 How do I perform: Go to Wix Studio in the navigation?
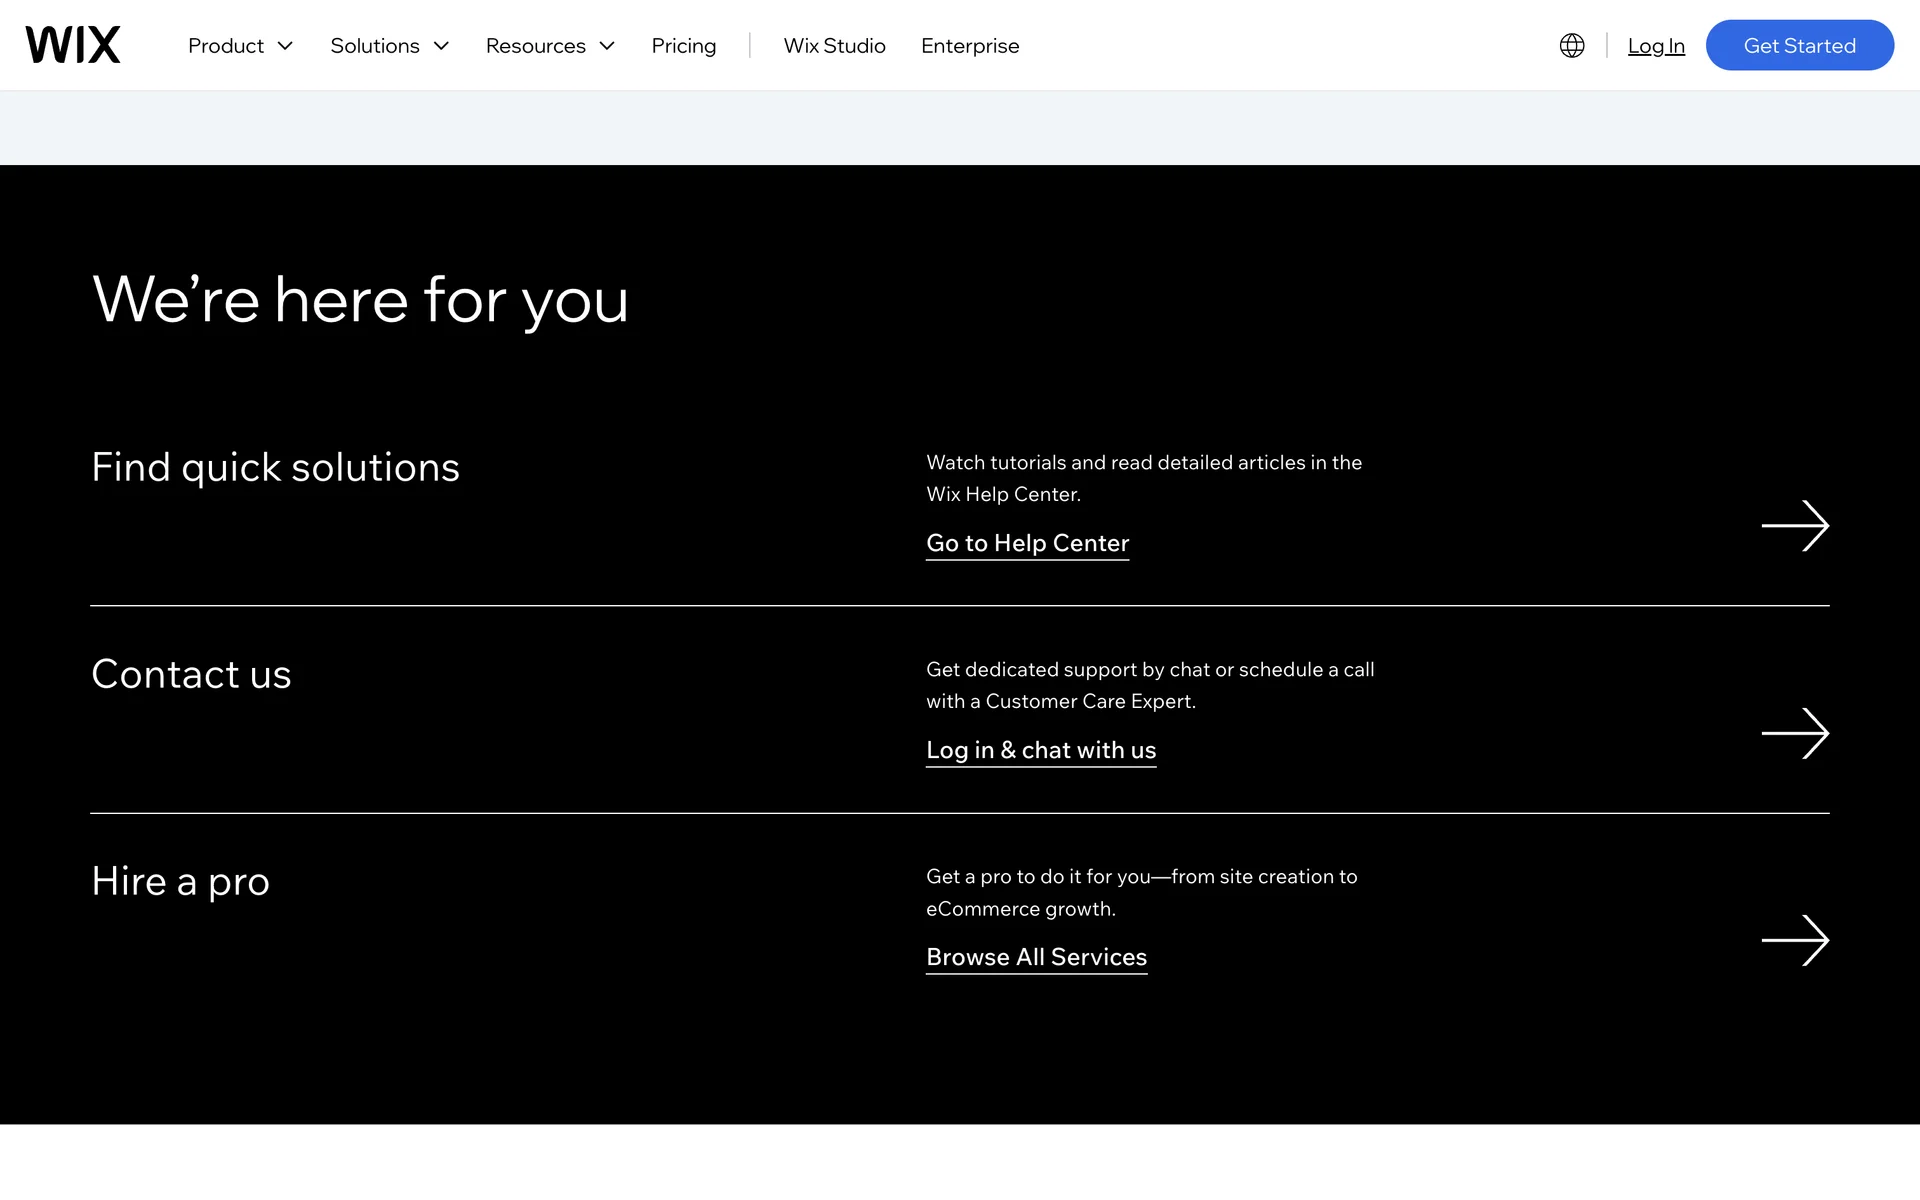(834, 46)
